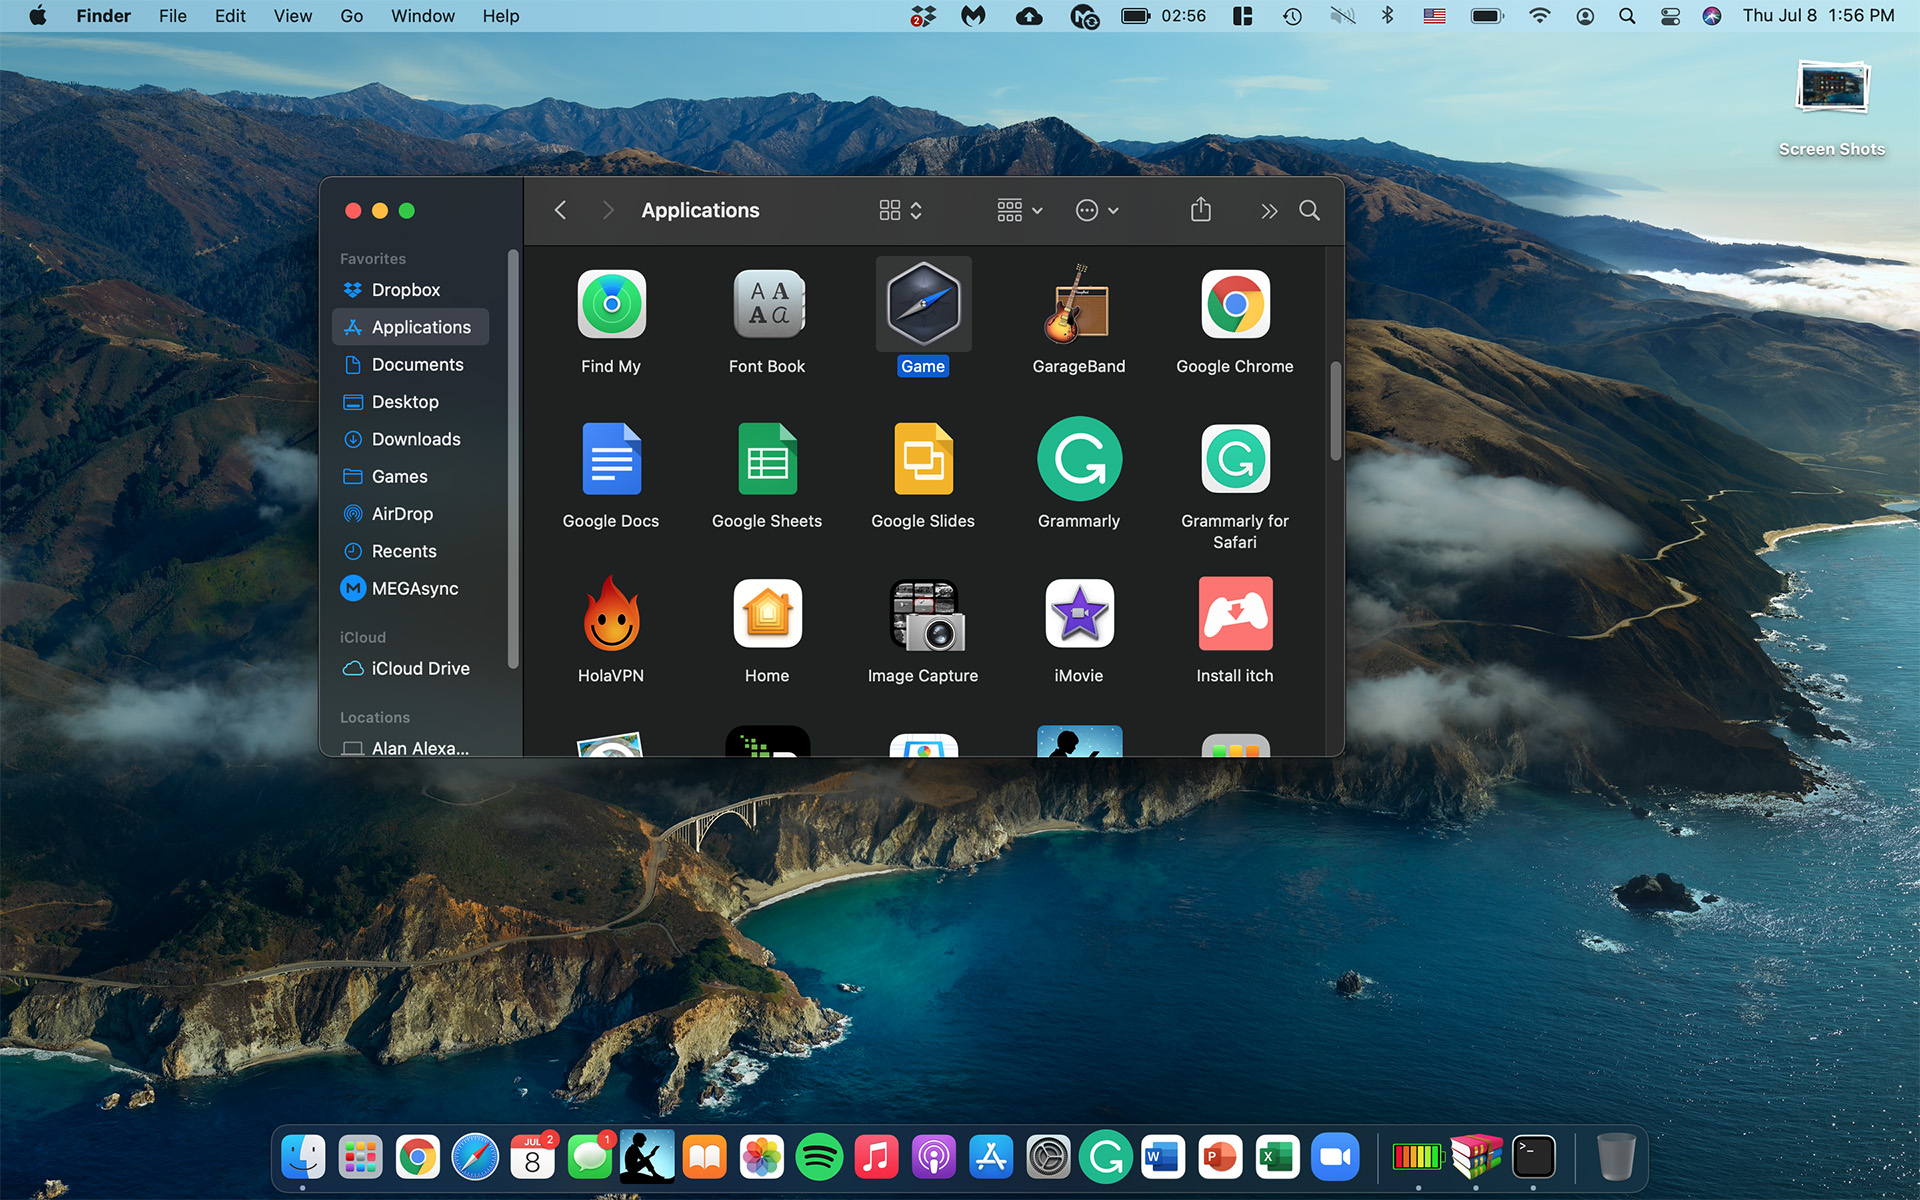Open the File menu

(x=173, y=16)
